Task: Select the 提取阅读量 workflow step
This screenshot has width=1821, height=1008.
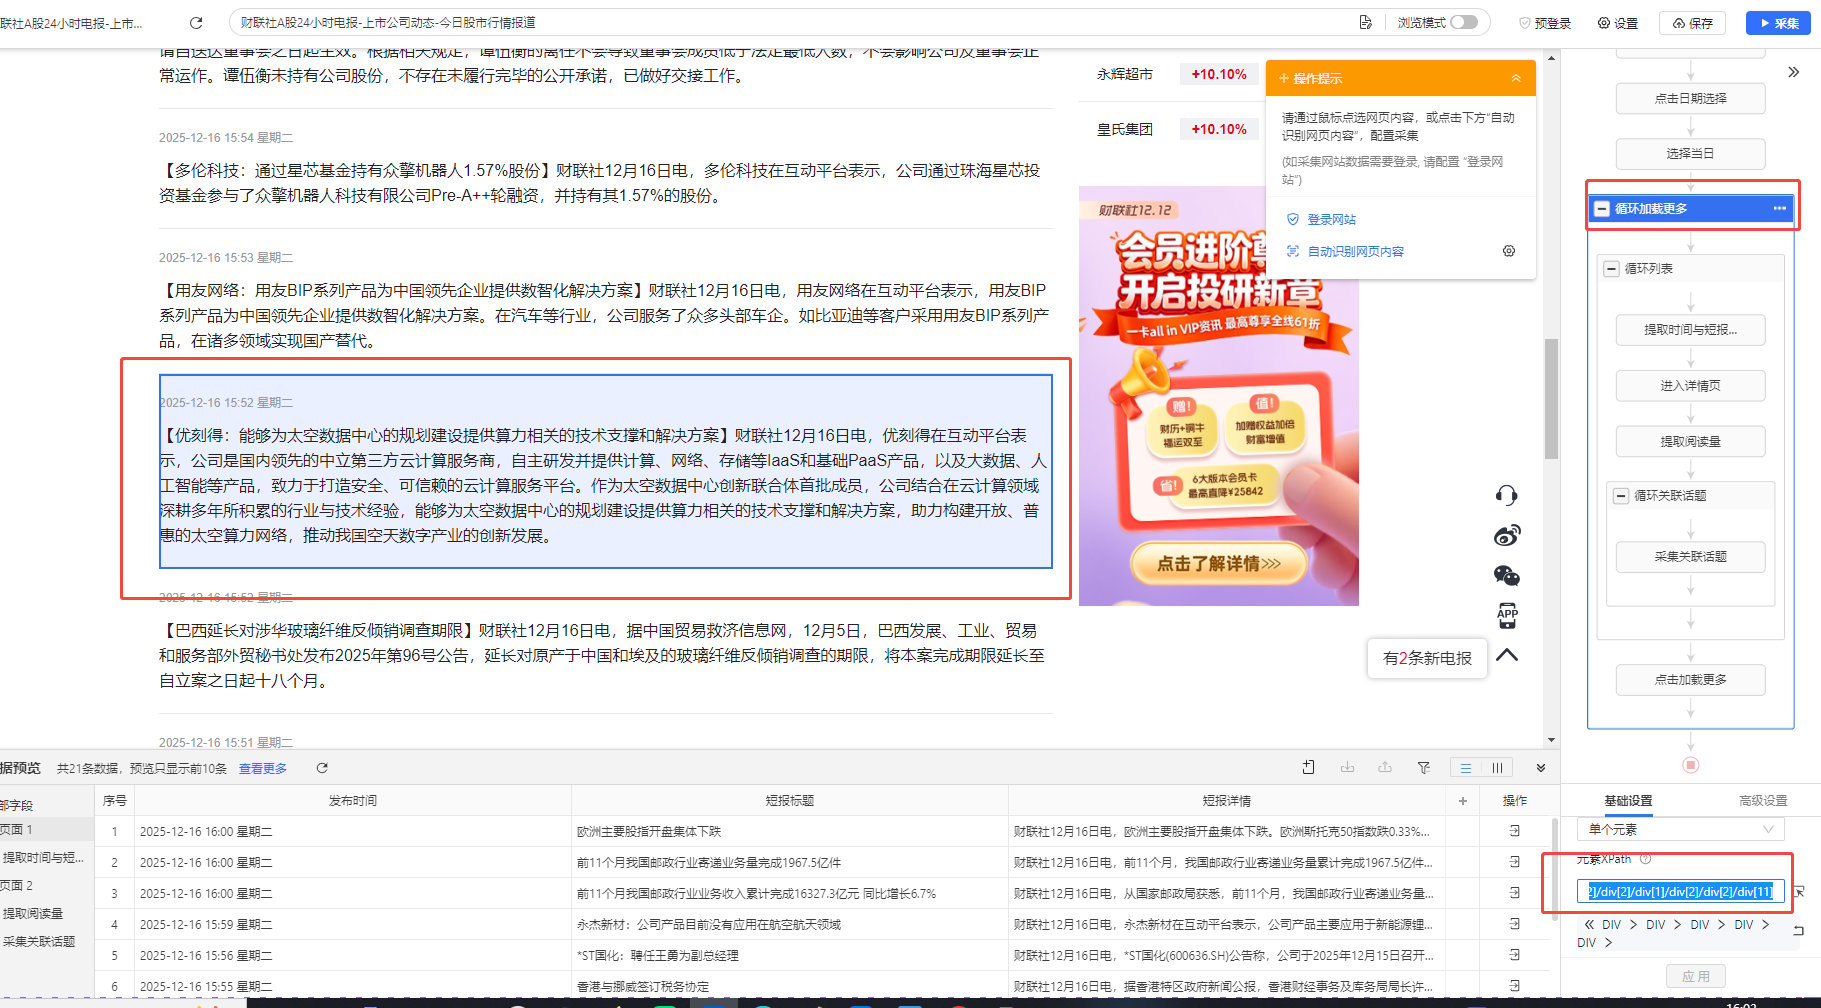Action: point(1690,441)
